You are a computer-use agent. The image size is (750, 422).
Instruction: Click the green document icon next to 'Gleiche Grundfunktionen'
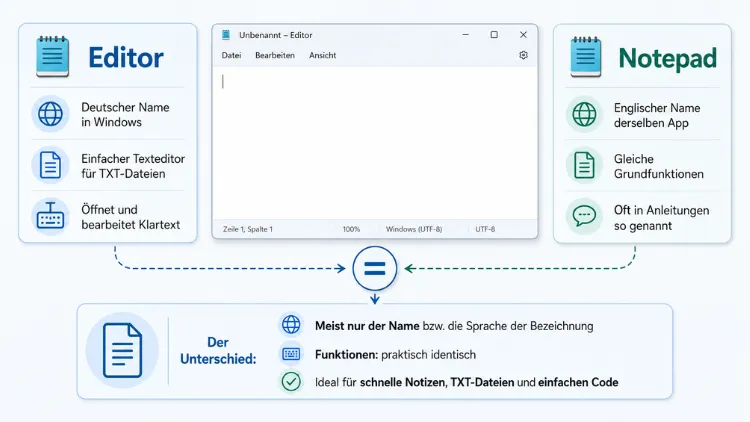(x=585, y=166)
